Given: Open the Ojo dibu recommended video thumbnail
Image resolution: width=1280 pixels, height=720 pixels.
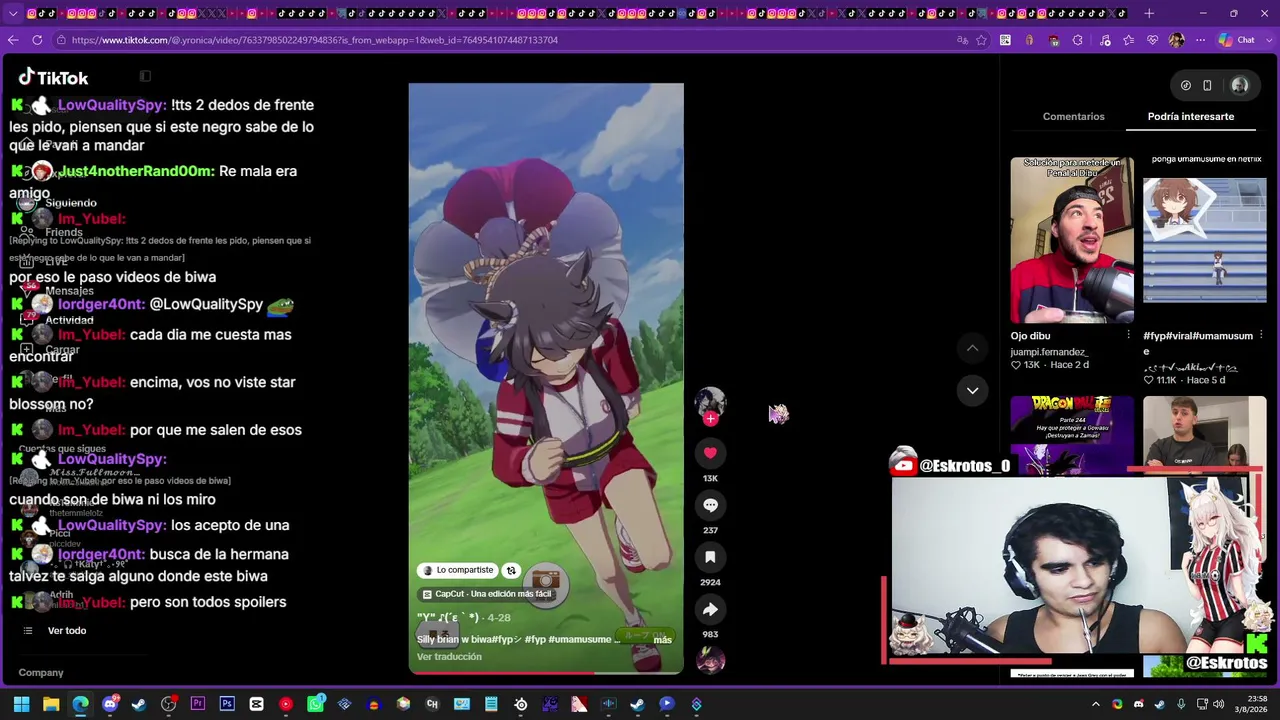Looking at the screenshot, I should 1072,240.
